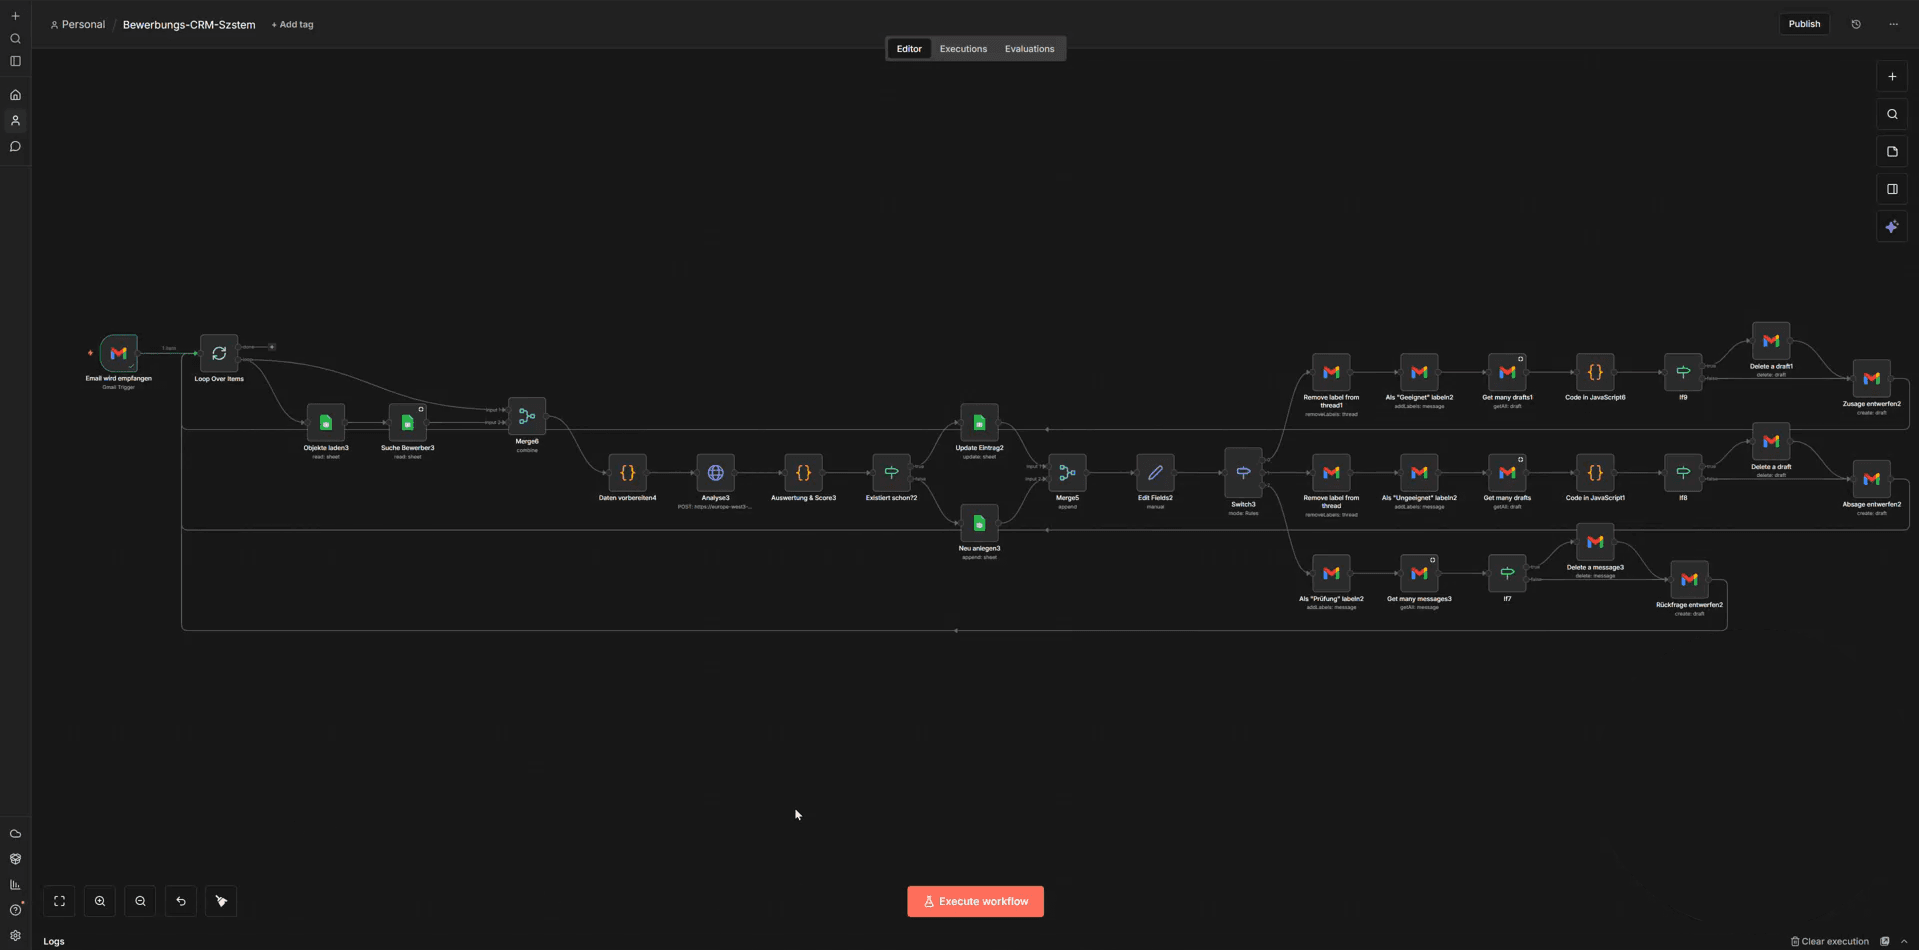Switch to the Executions tab

click(963, 49)
